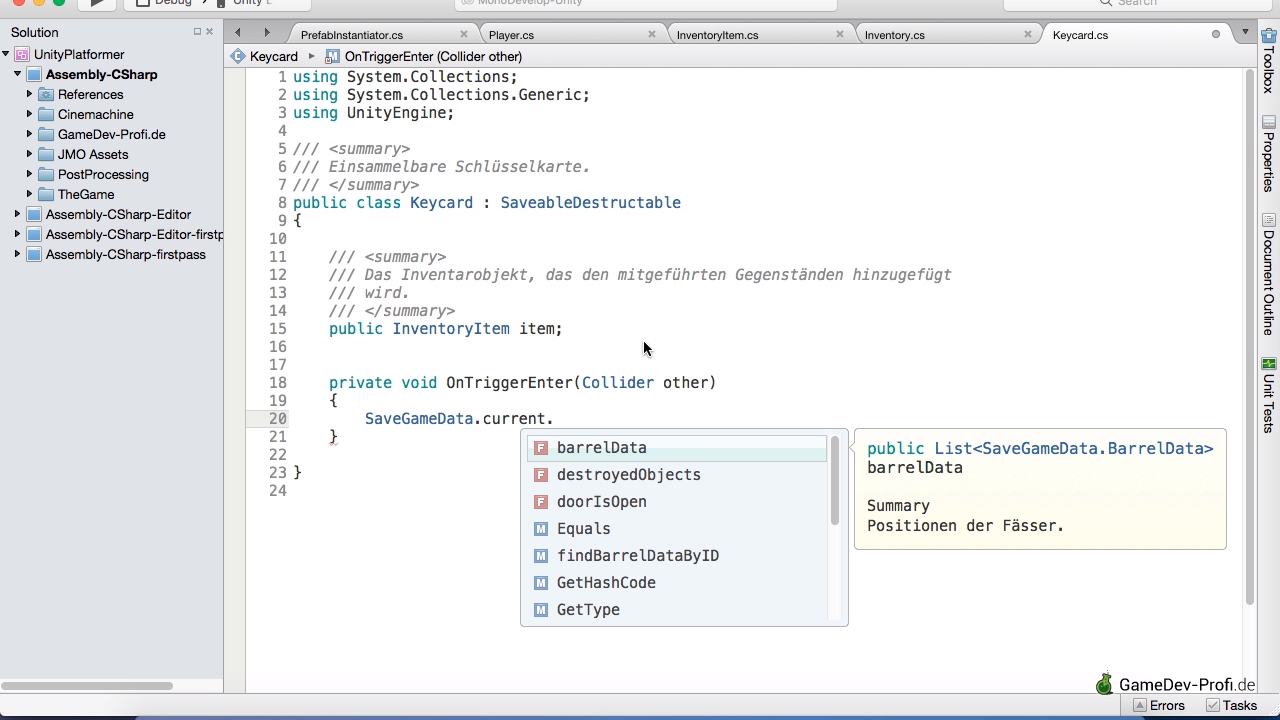The height and width of the screenshot is (720, 1280).
Task: Click the Cinemachine folder icon
Action: pyautogui.click(x=46, y=114)
